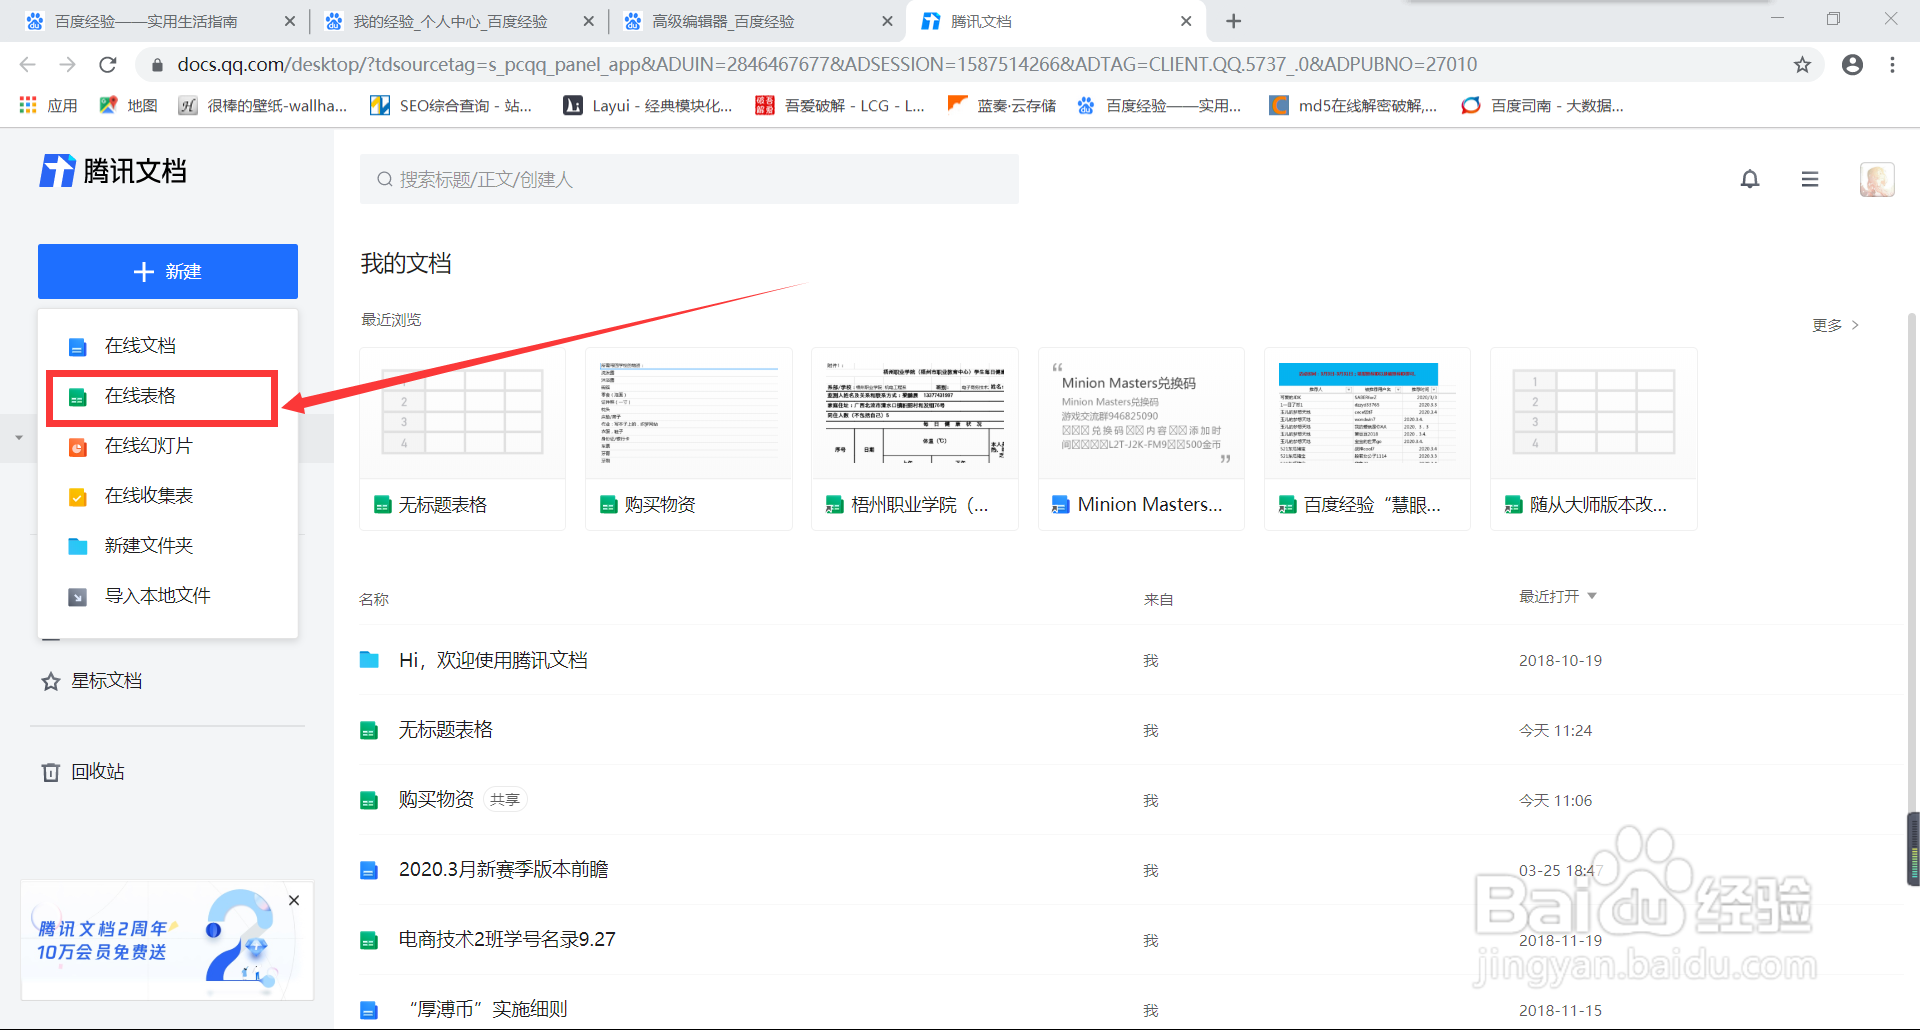Open the 无标题表格 recent thumbnail
The image size is (1920, 1030).
point(462,438)
